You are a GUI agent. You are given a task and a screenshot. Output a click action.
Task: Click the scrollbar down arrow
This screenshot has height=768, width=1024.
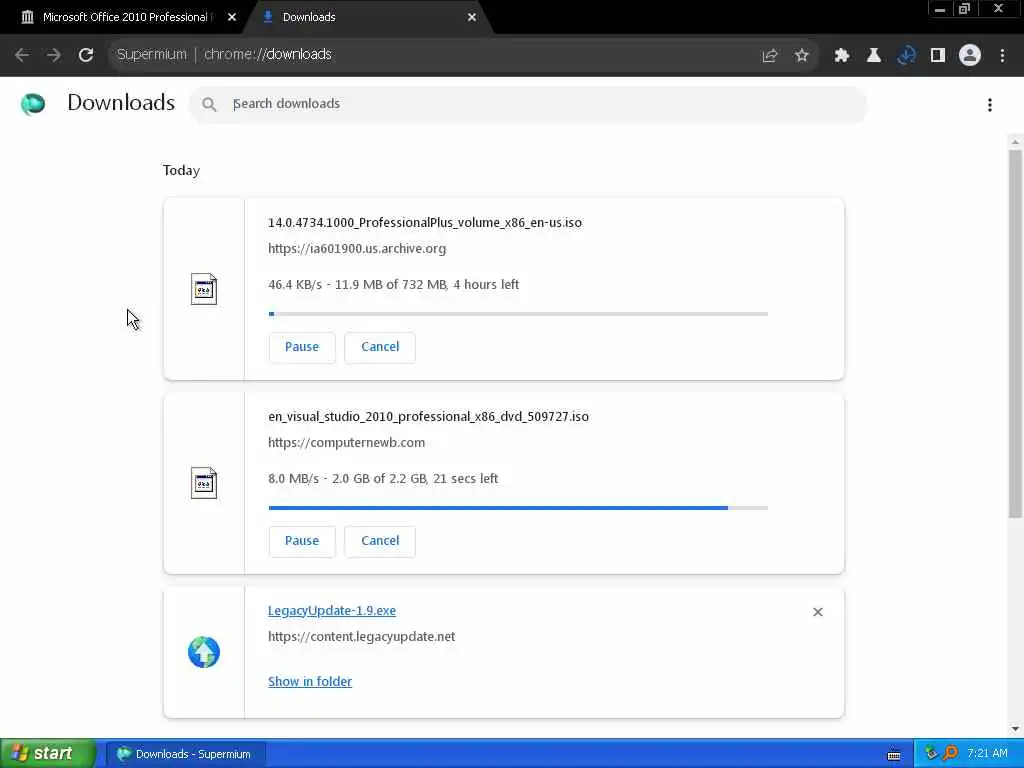pyautogui.click(x=1016, y=729)
